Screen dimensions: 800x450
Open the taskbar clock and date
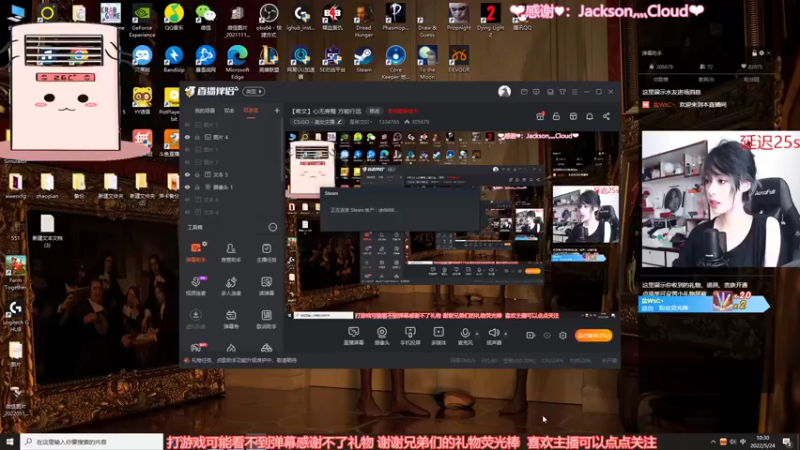763,441
